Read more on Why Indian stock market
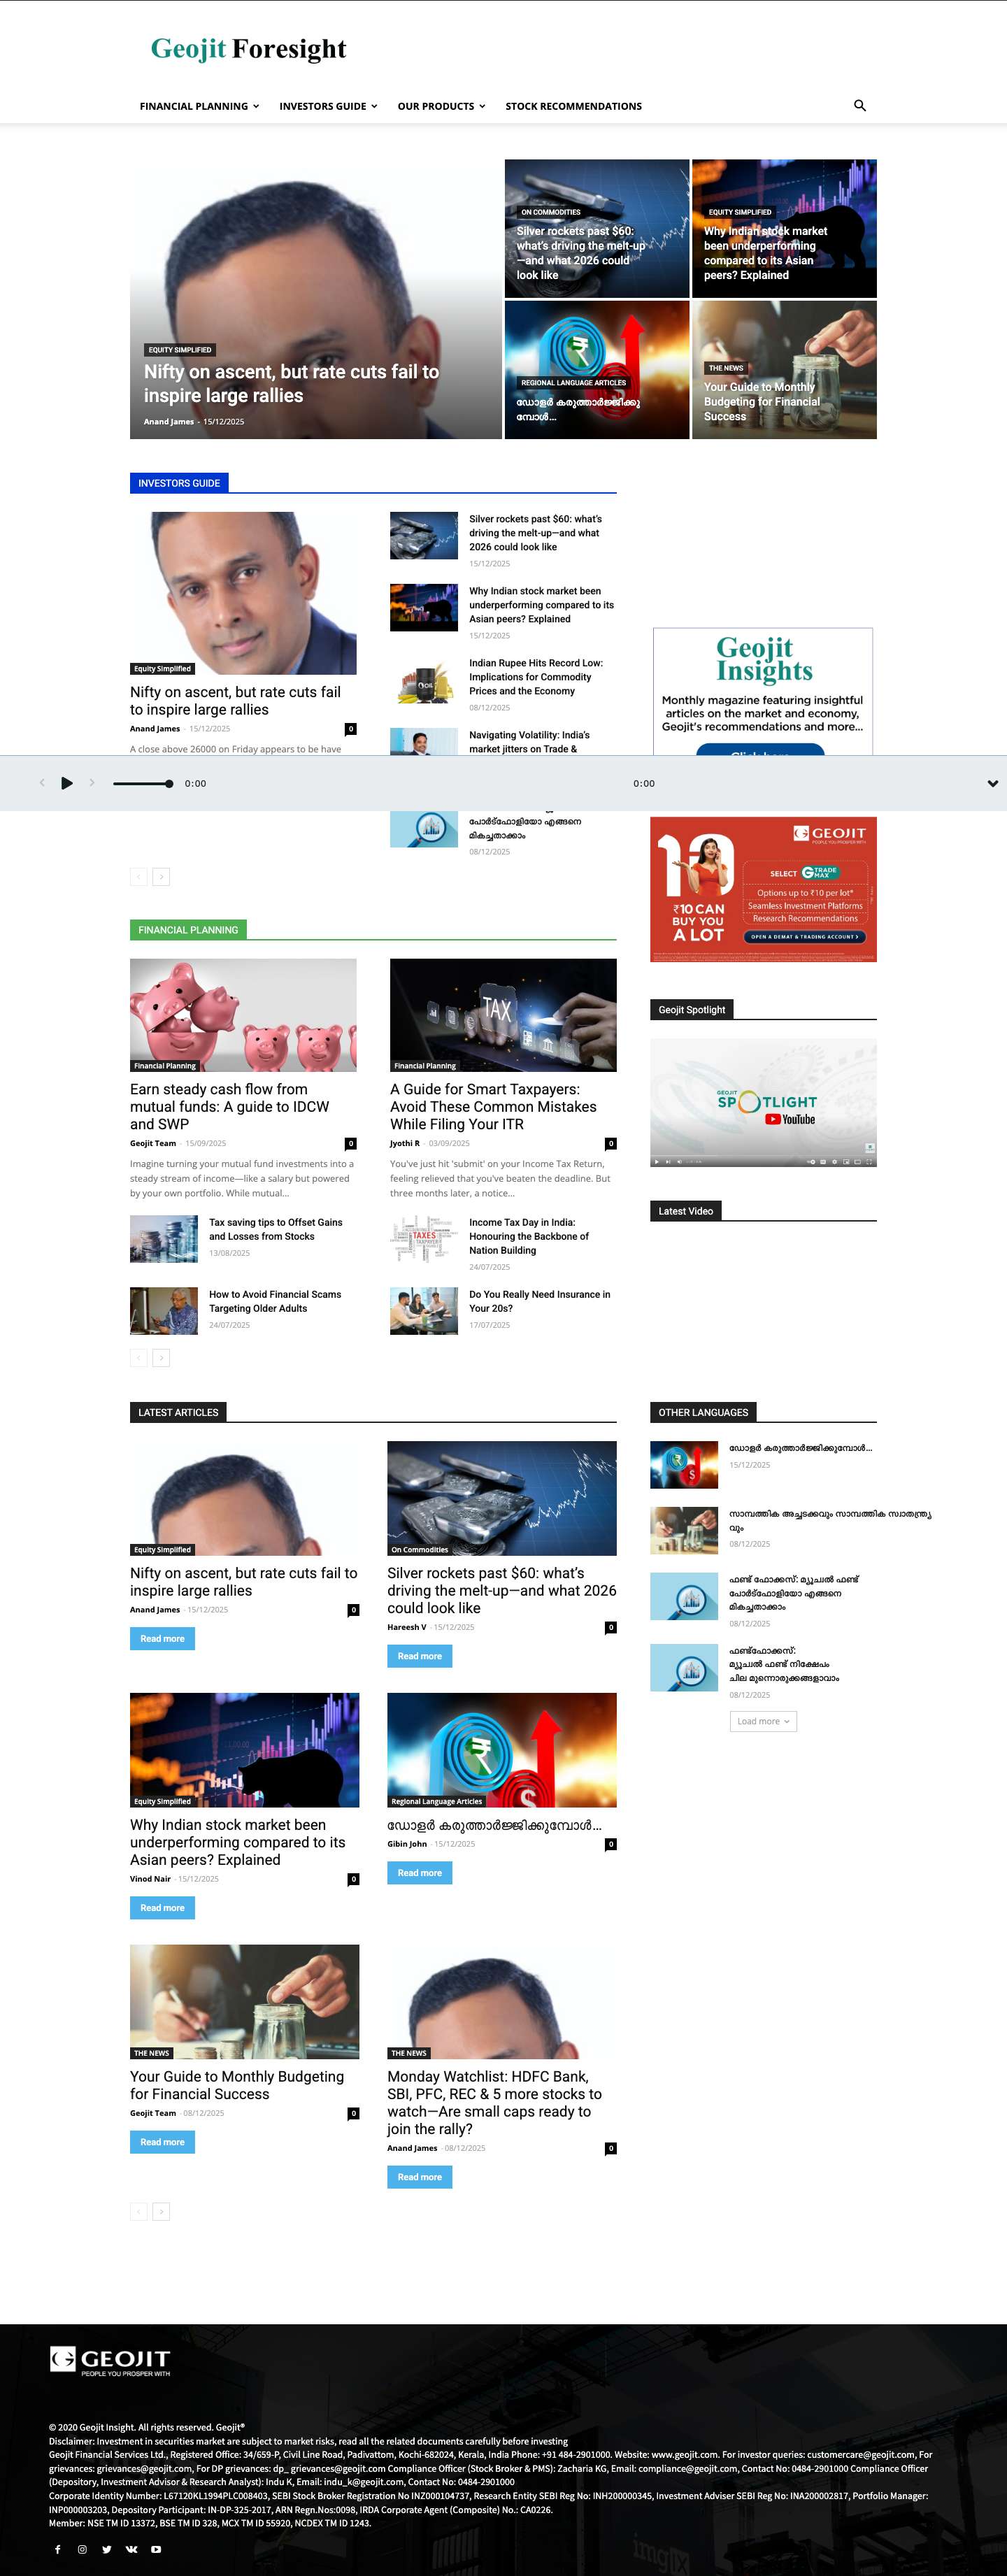Screen dimensions: 1007x2576 (162, 1908)
